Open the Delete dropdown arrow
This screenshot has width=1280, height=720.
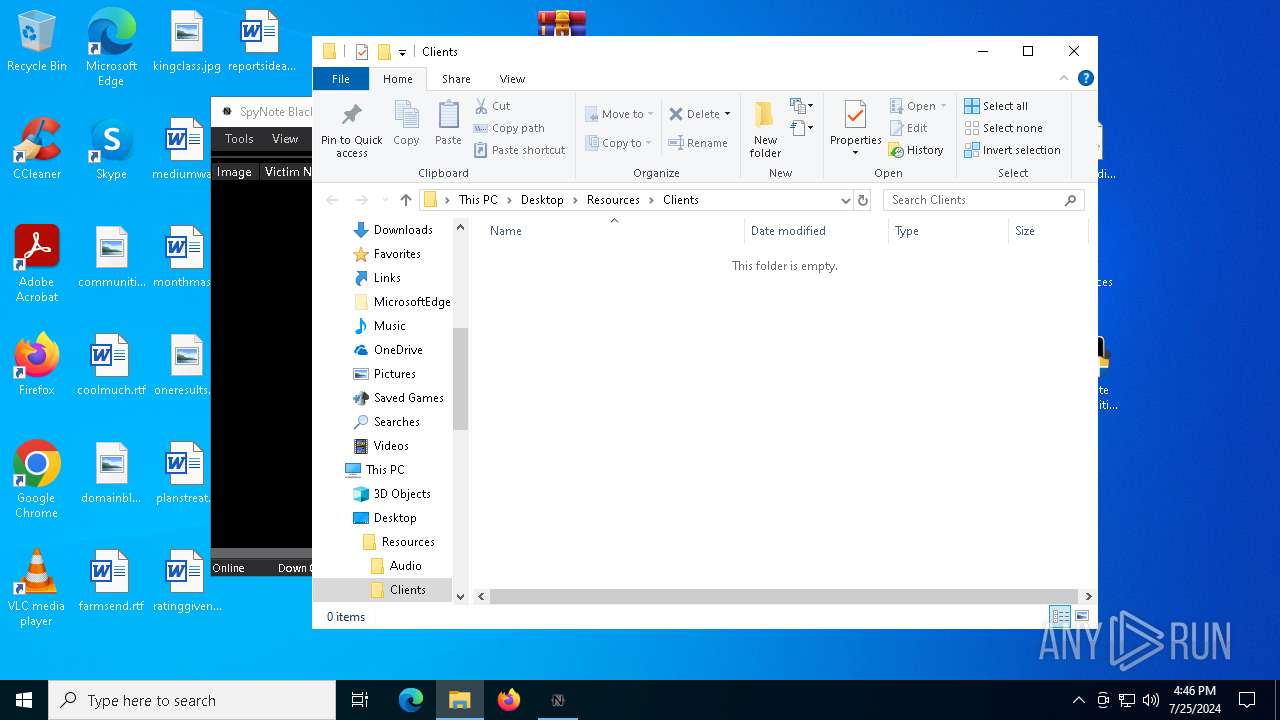coord(727,114)
